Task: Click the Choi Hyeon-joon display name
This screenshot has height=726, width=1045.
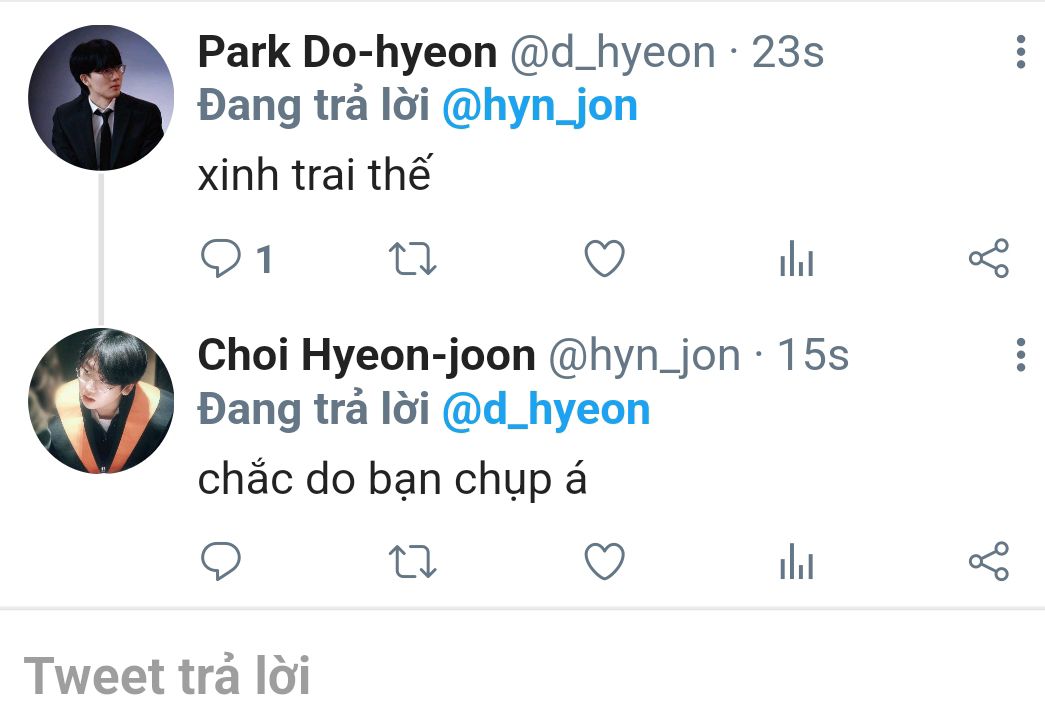Action: point(367,355)
